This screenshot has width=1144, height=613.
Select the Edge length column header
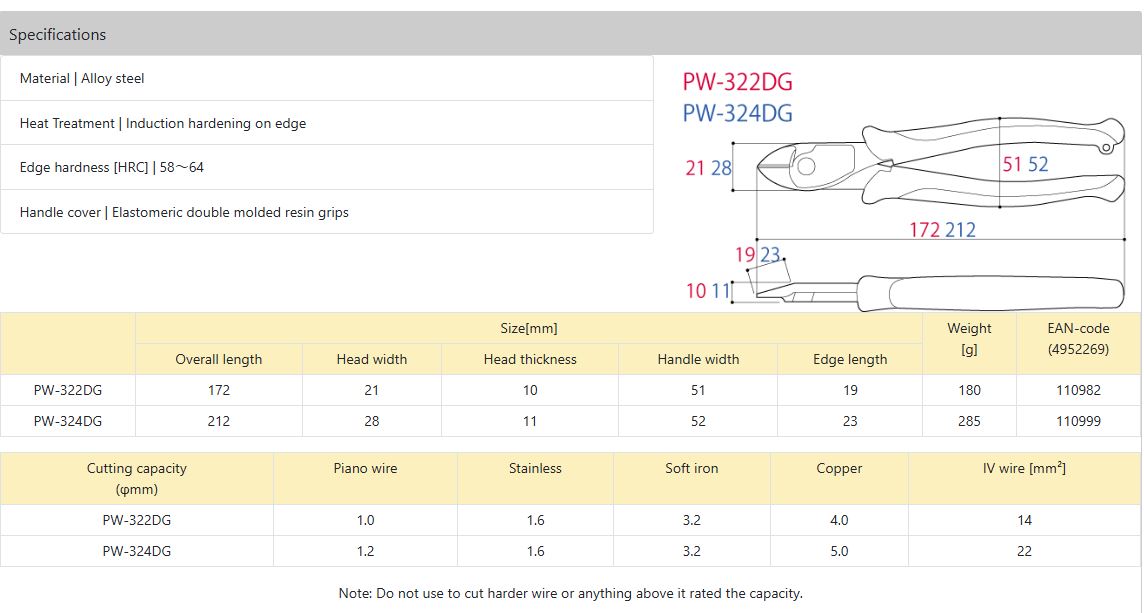tap(850, 359)
